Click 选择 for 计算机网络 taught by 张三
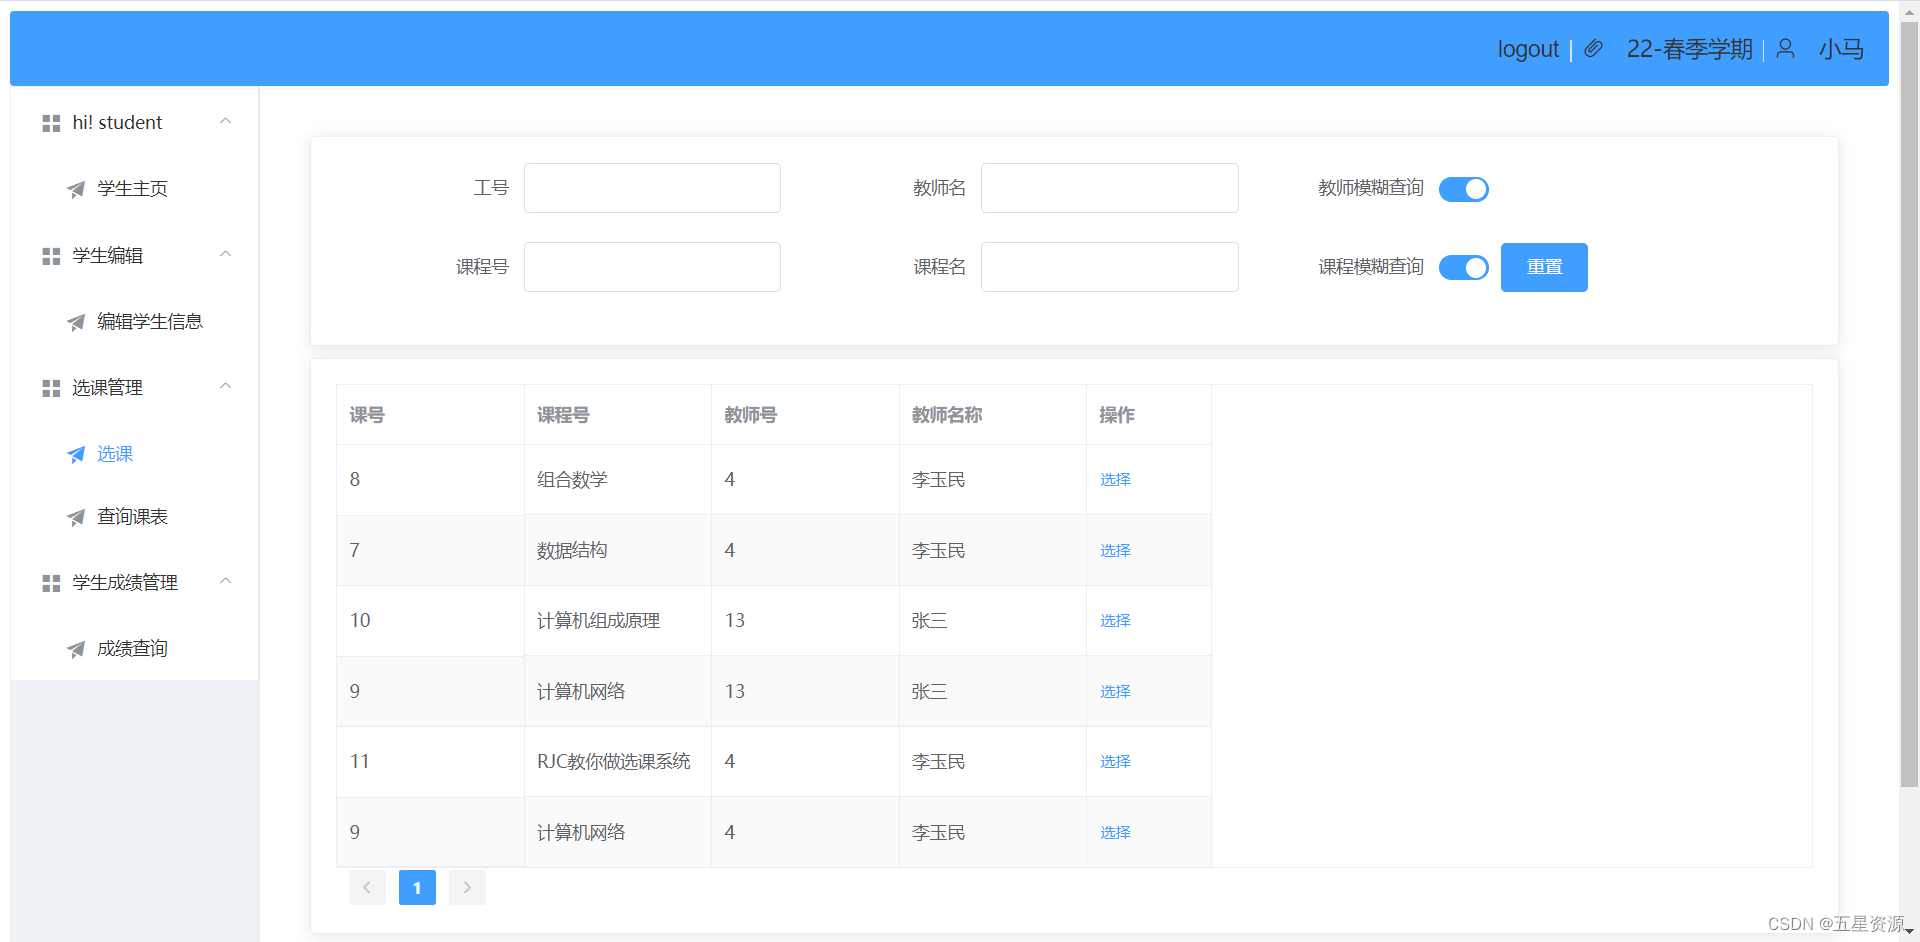 click(x=1115, y=692)
